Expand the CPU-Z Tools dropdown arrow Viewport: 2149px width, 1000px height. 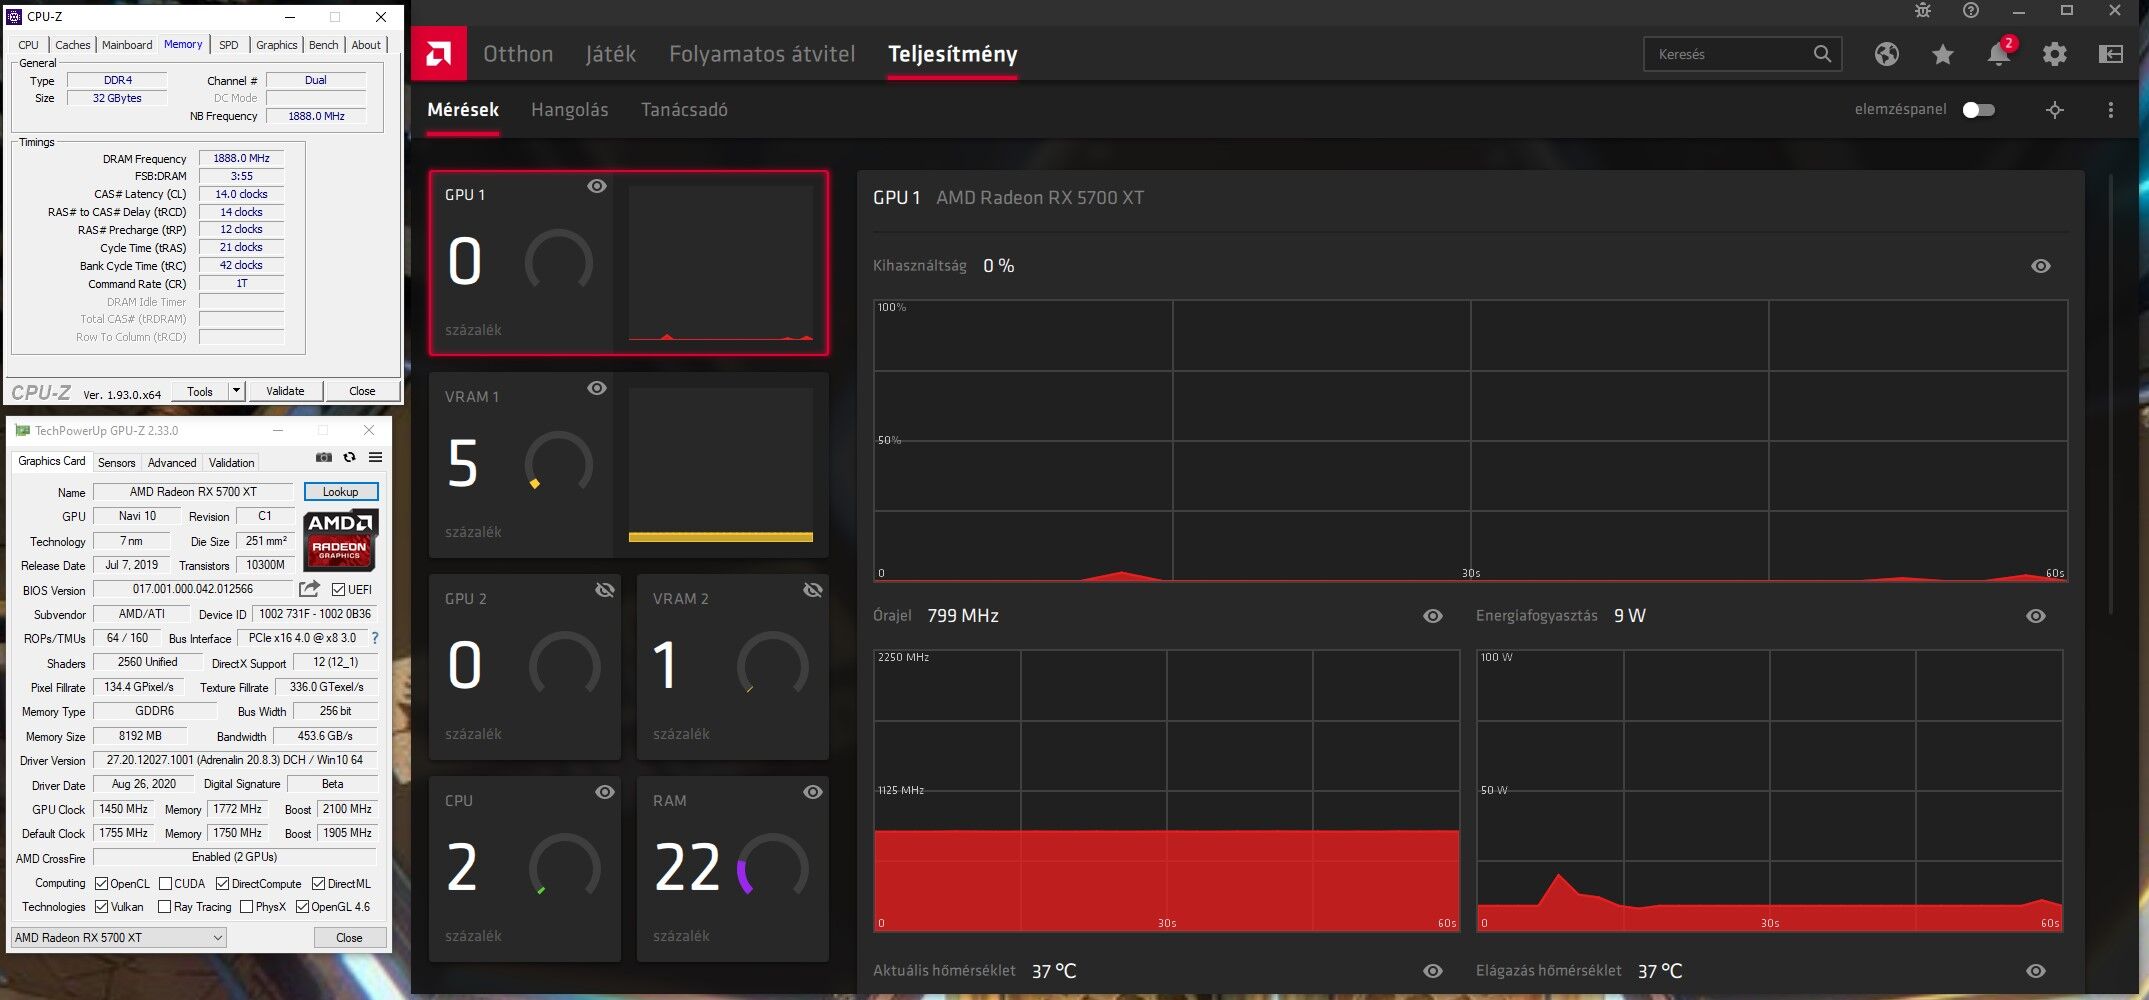click(x=236, y=391)
